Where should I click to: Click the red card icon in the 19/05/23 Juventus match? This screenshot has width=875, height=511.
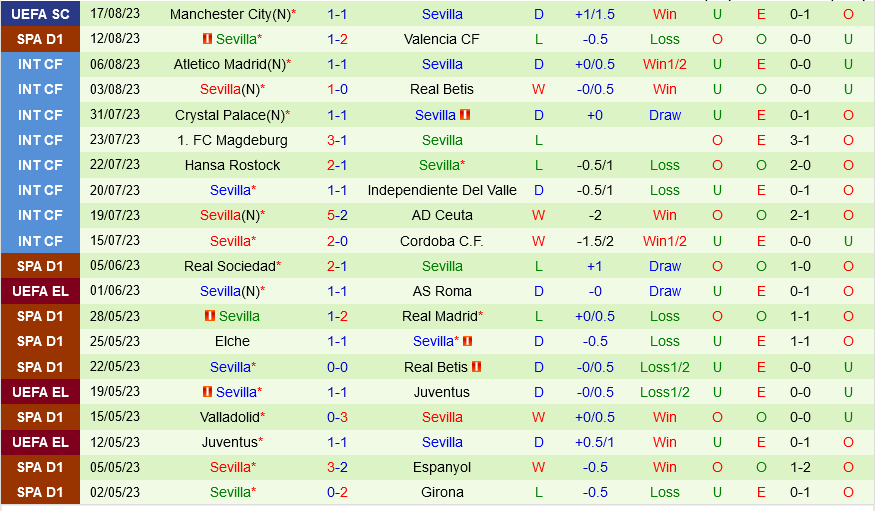(x=208, y=392)
